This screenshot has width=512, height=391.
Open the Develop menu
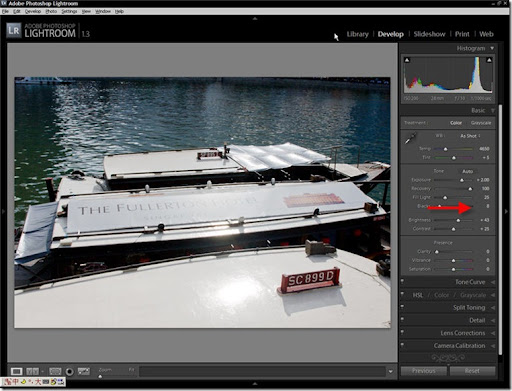point(33,11)
